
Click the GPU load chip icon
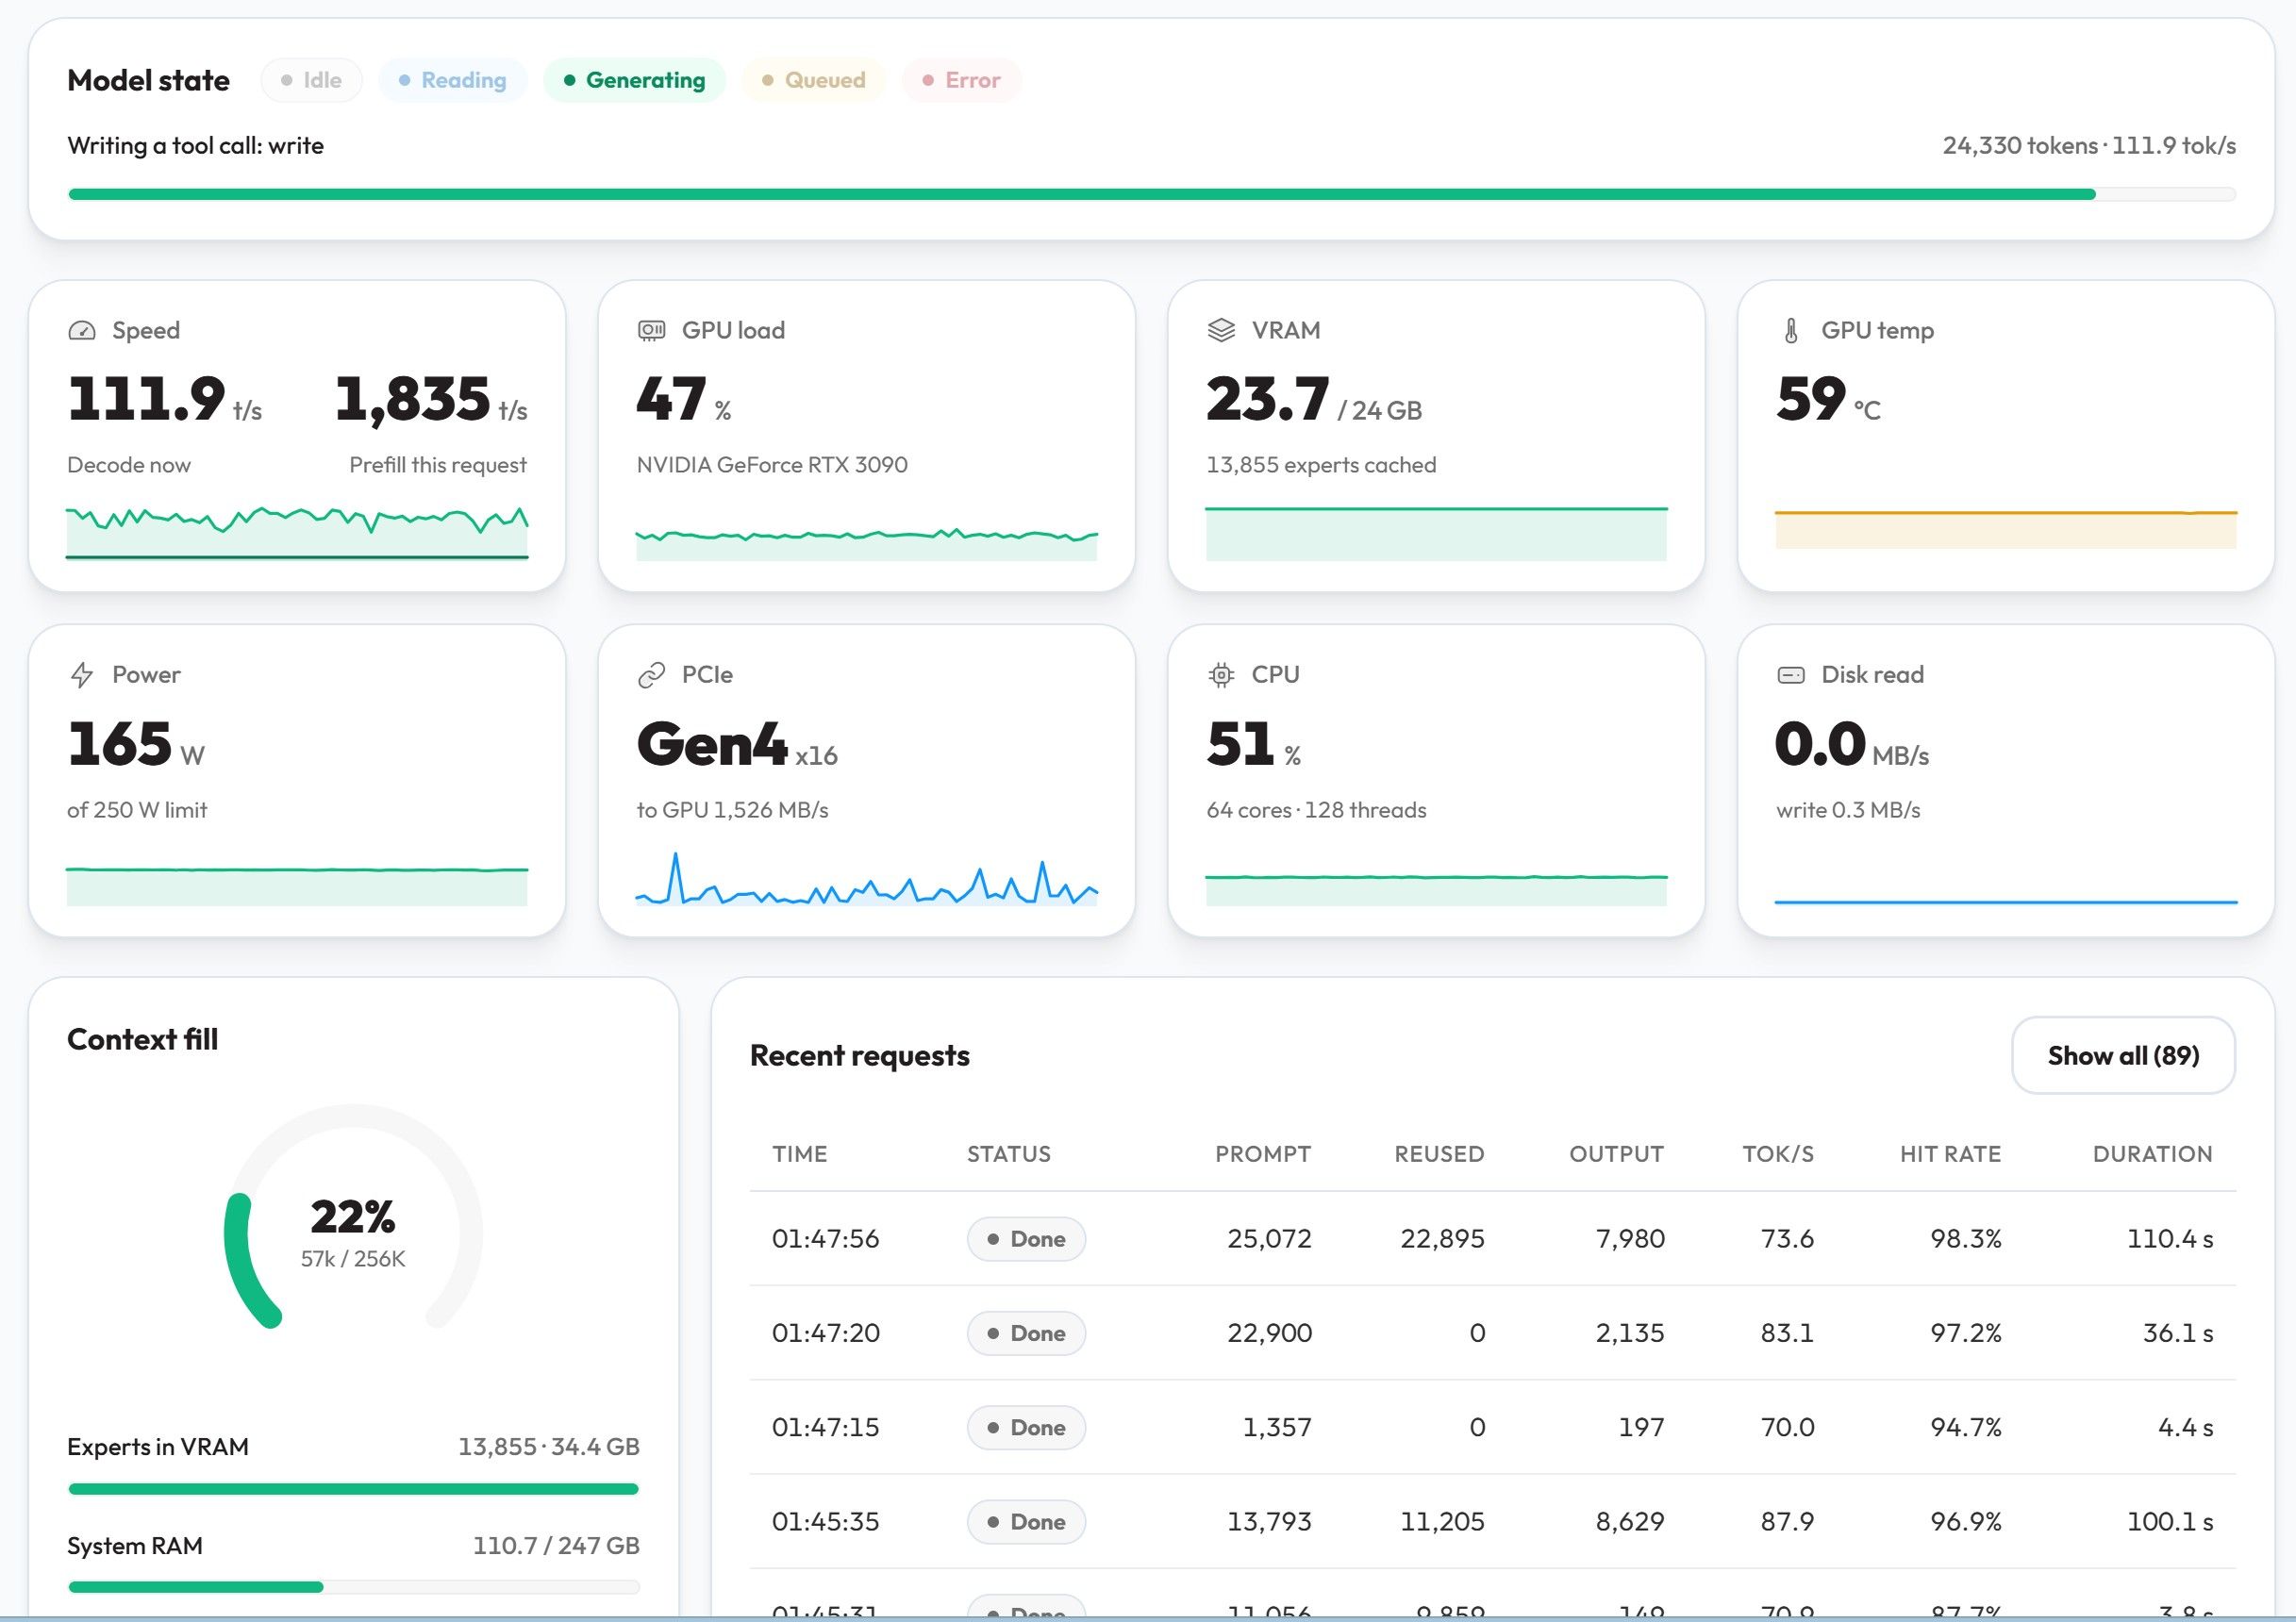coord(651,330)
